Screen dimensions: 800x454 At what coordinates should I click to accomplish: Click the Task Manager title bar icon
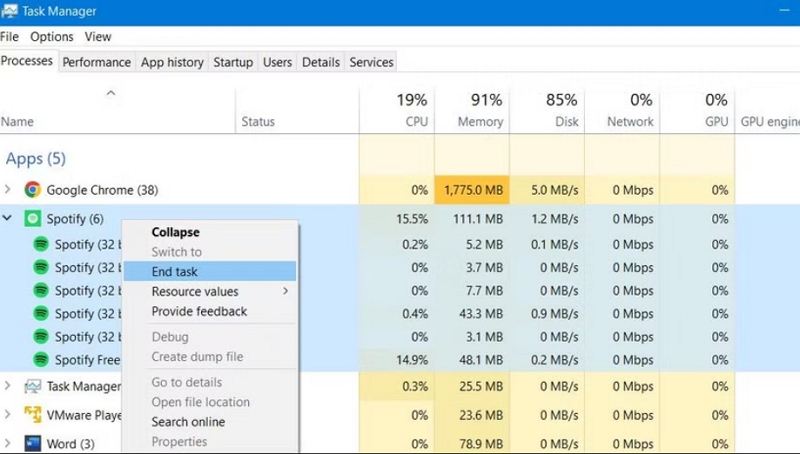(10, 12)
